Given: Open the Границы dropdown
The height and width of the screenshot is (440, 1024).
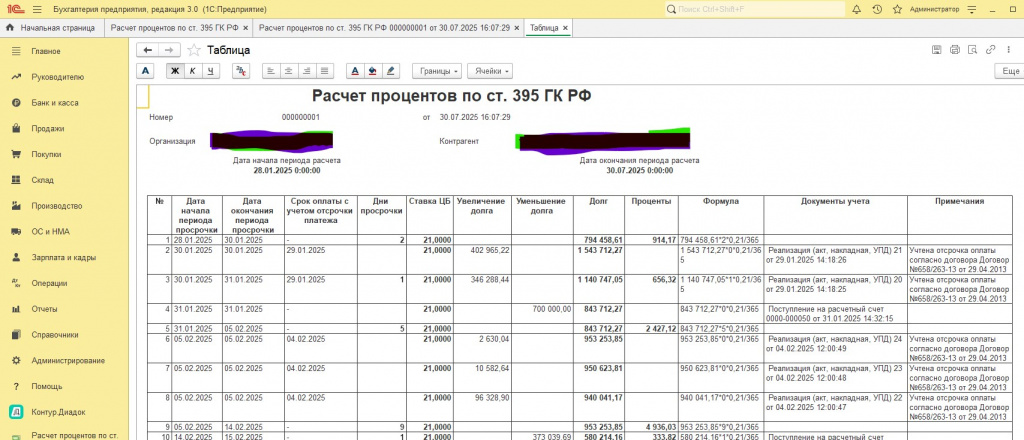Looking at the screenshot, I should [438, 71].
